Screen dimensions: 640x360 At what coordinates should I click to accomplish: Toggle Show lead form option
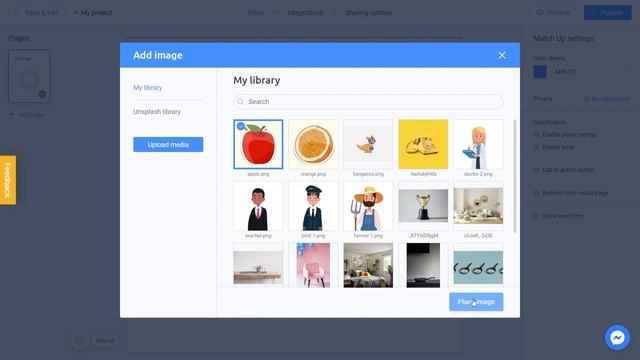tap(536, 216)
